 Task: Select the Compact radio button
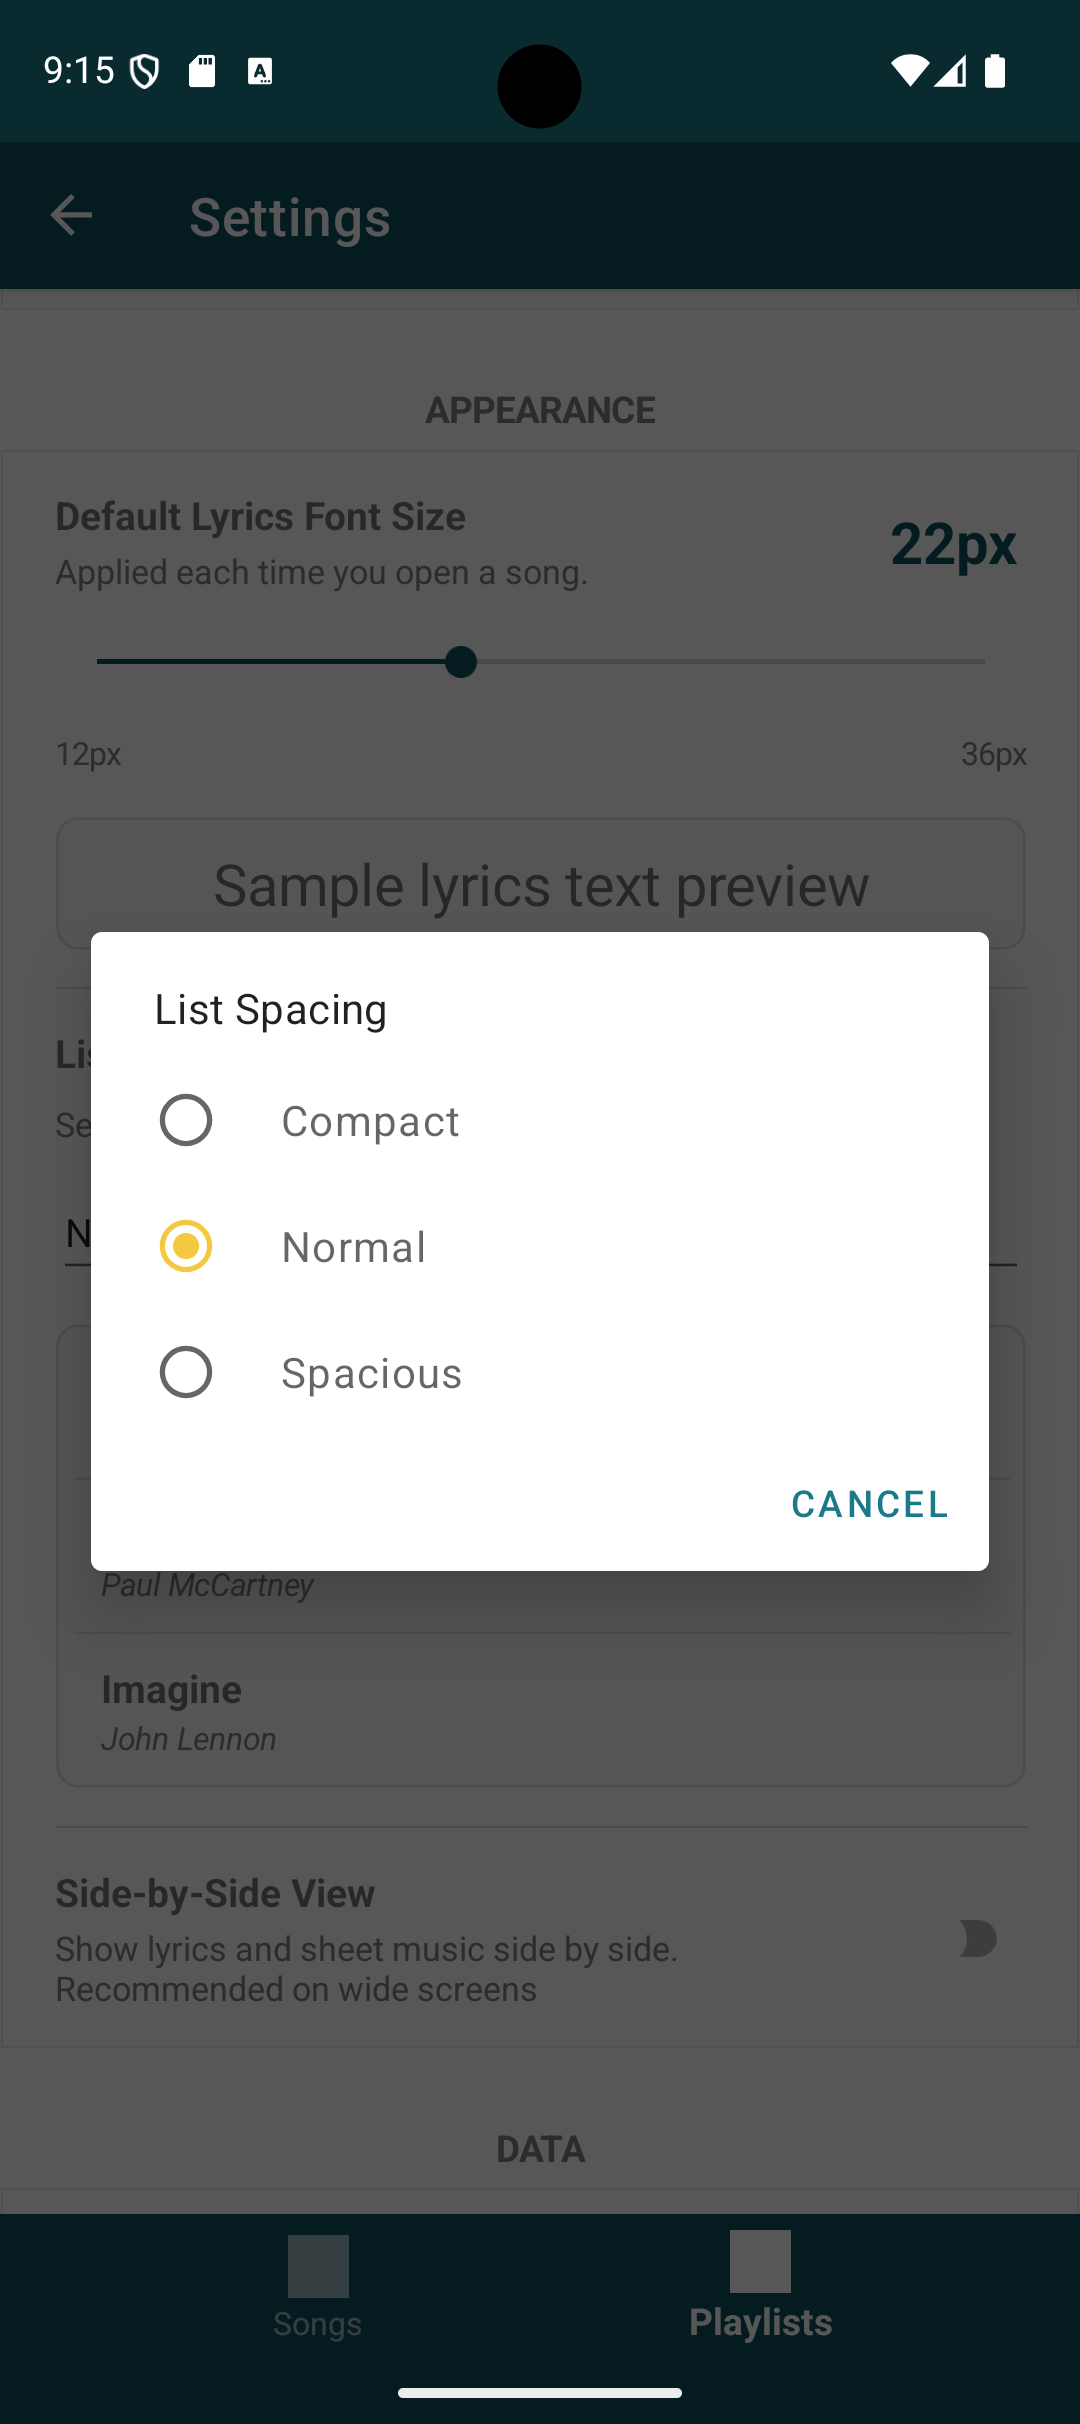pos(186,1120)
